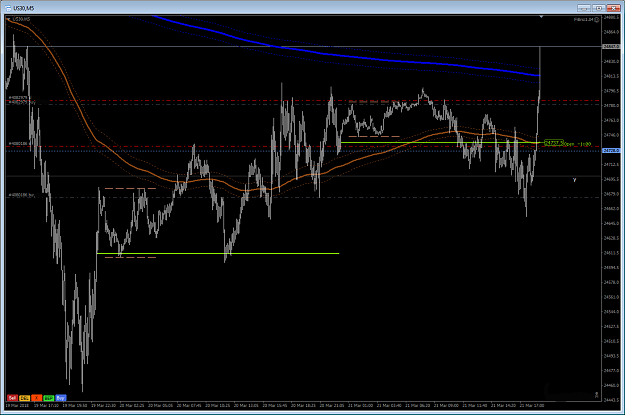625x415 pixels.
Task: Click the blue Buy button
Action: click(61, 398)
